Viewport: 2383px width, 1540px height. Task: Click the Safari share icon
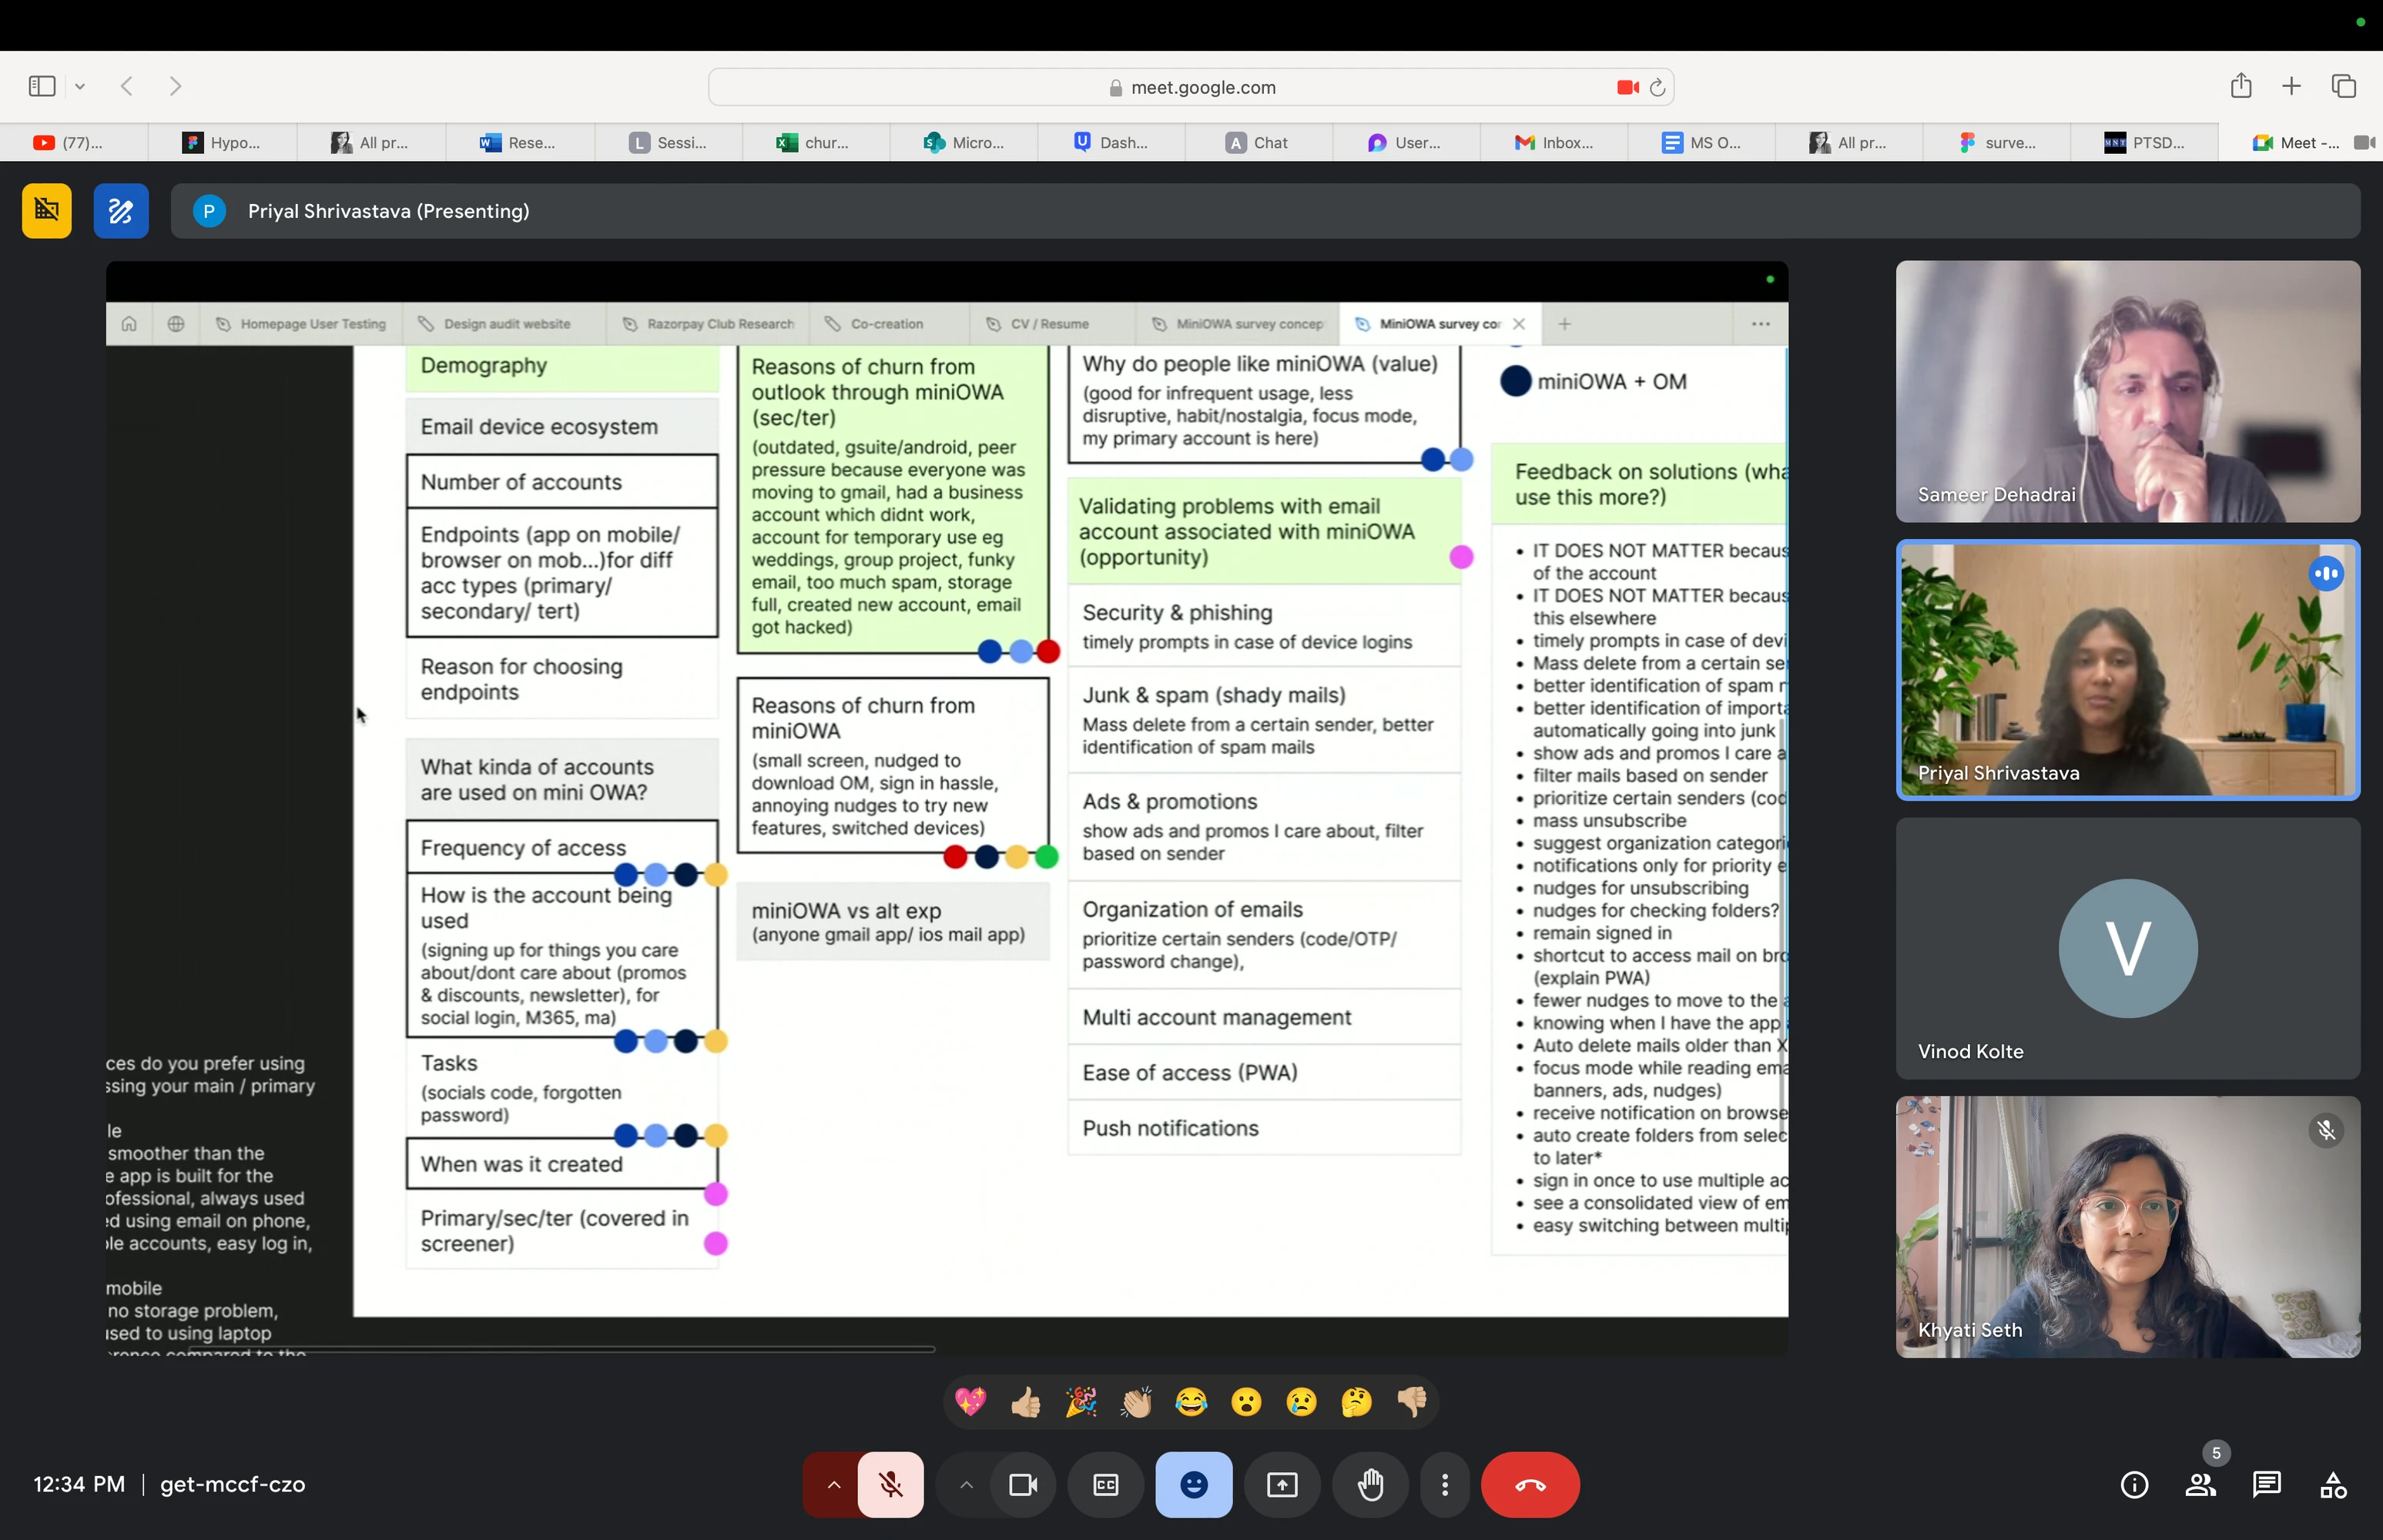[x=2240, y=86]
